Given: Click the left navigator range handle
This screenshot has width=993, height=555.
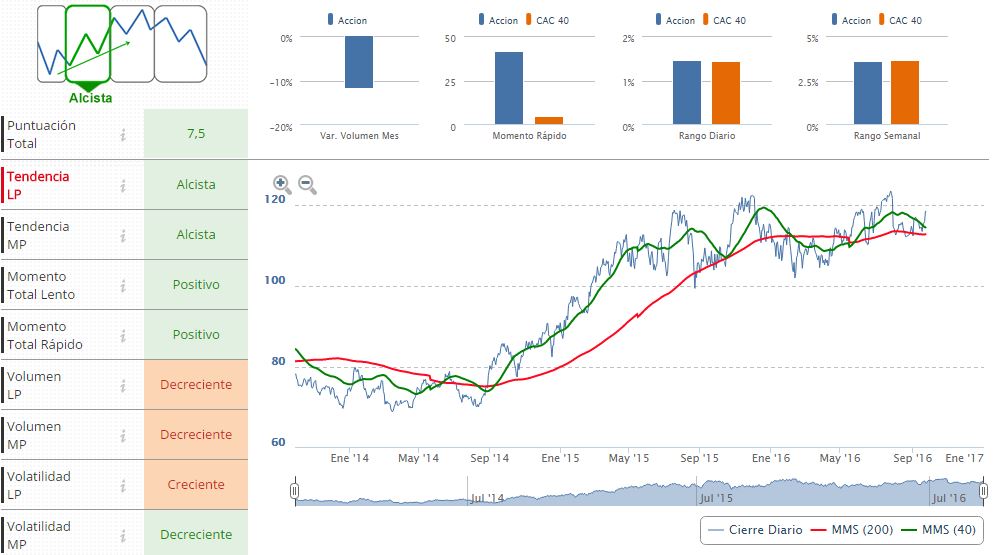Looking at the screenshot, I should pyautogui.click(x=294, y=491).
